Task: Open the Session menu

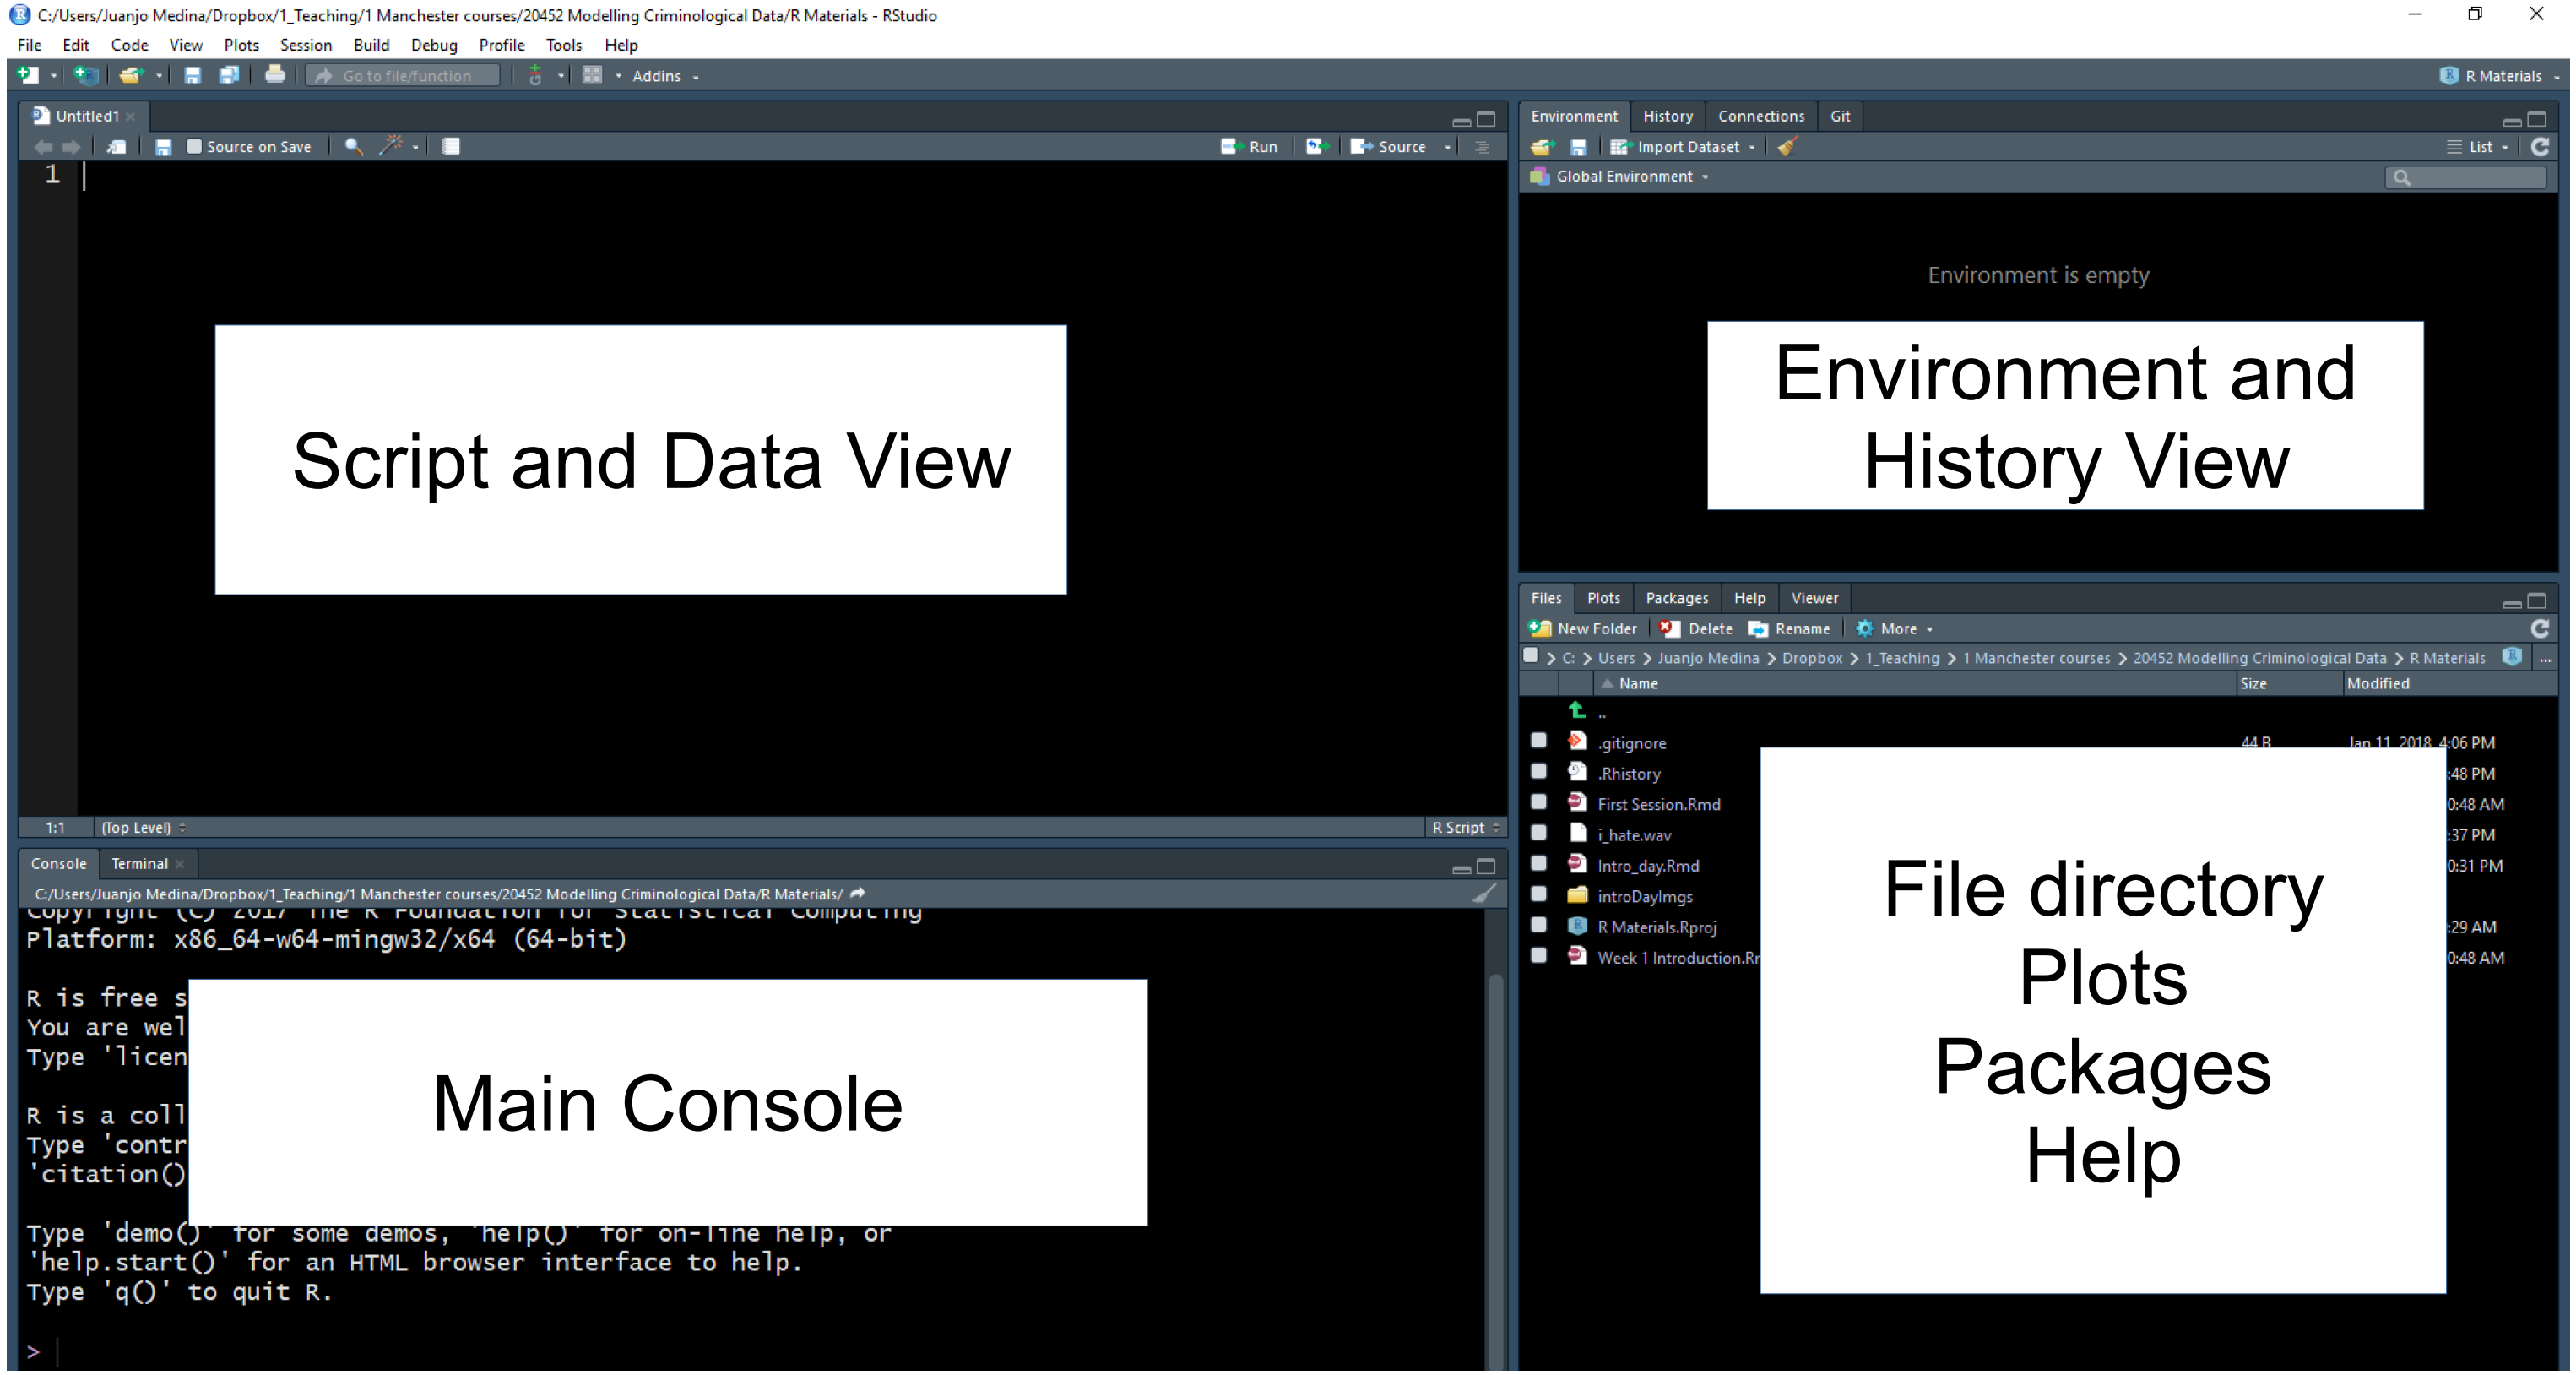Action: click(x=305, y=45)
